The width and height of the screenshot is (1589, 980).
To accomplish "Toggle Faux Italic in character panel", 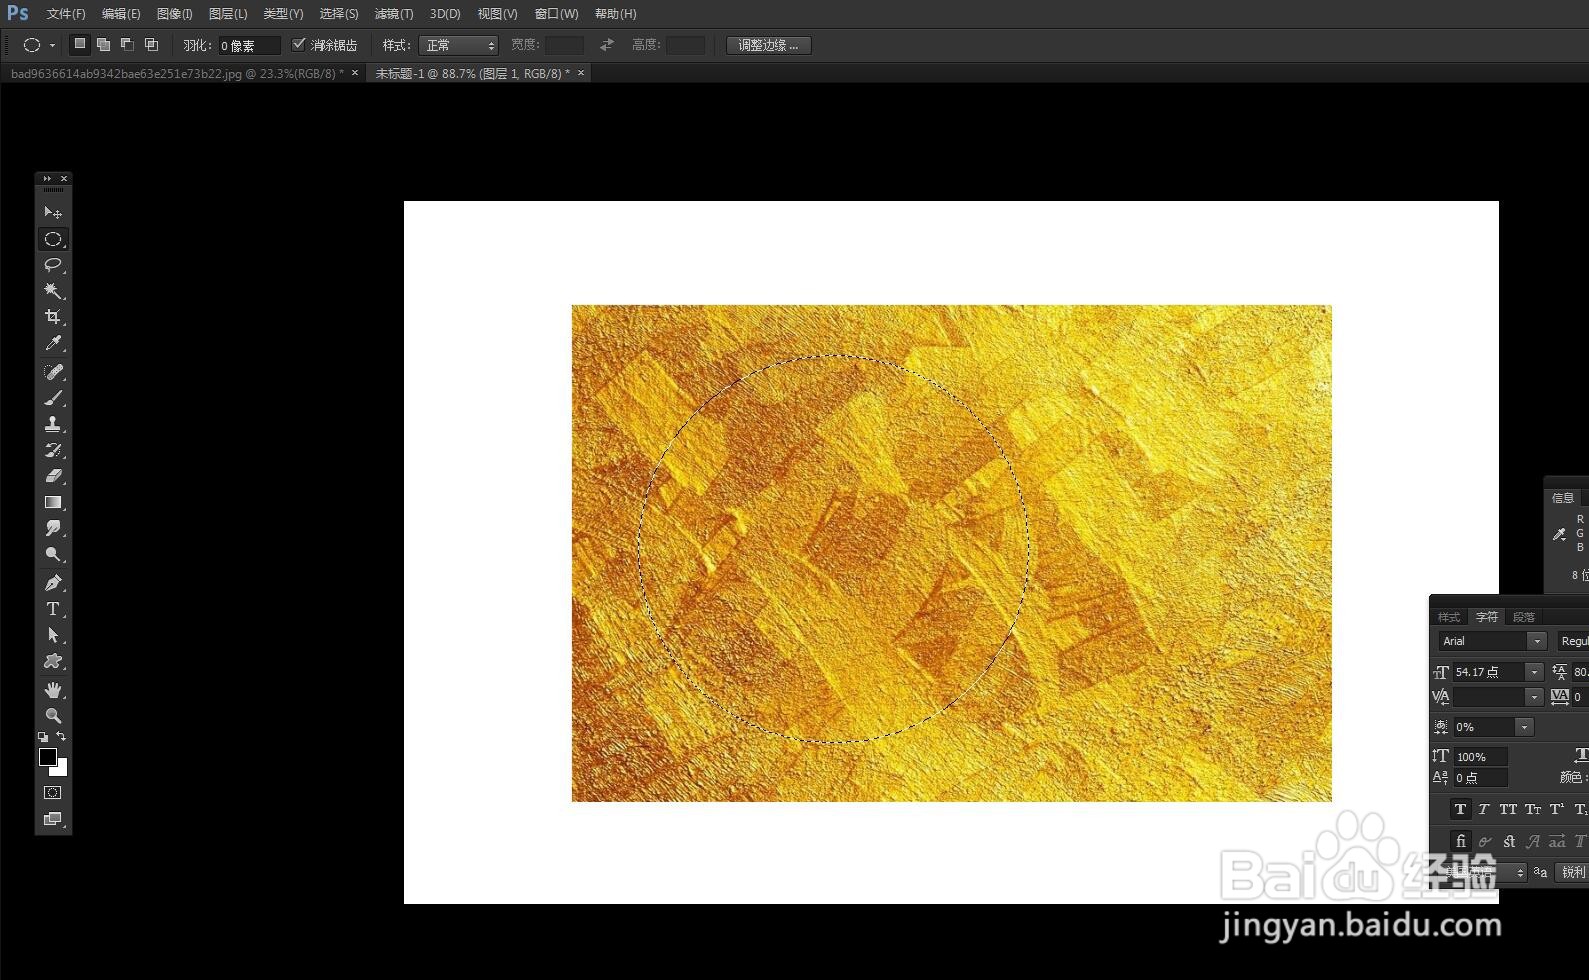I will (1484, 809).
